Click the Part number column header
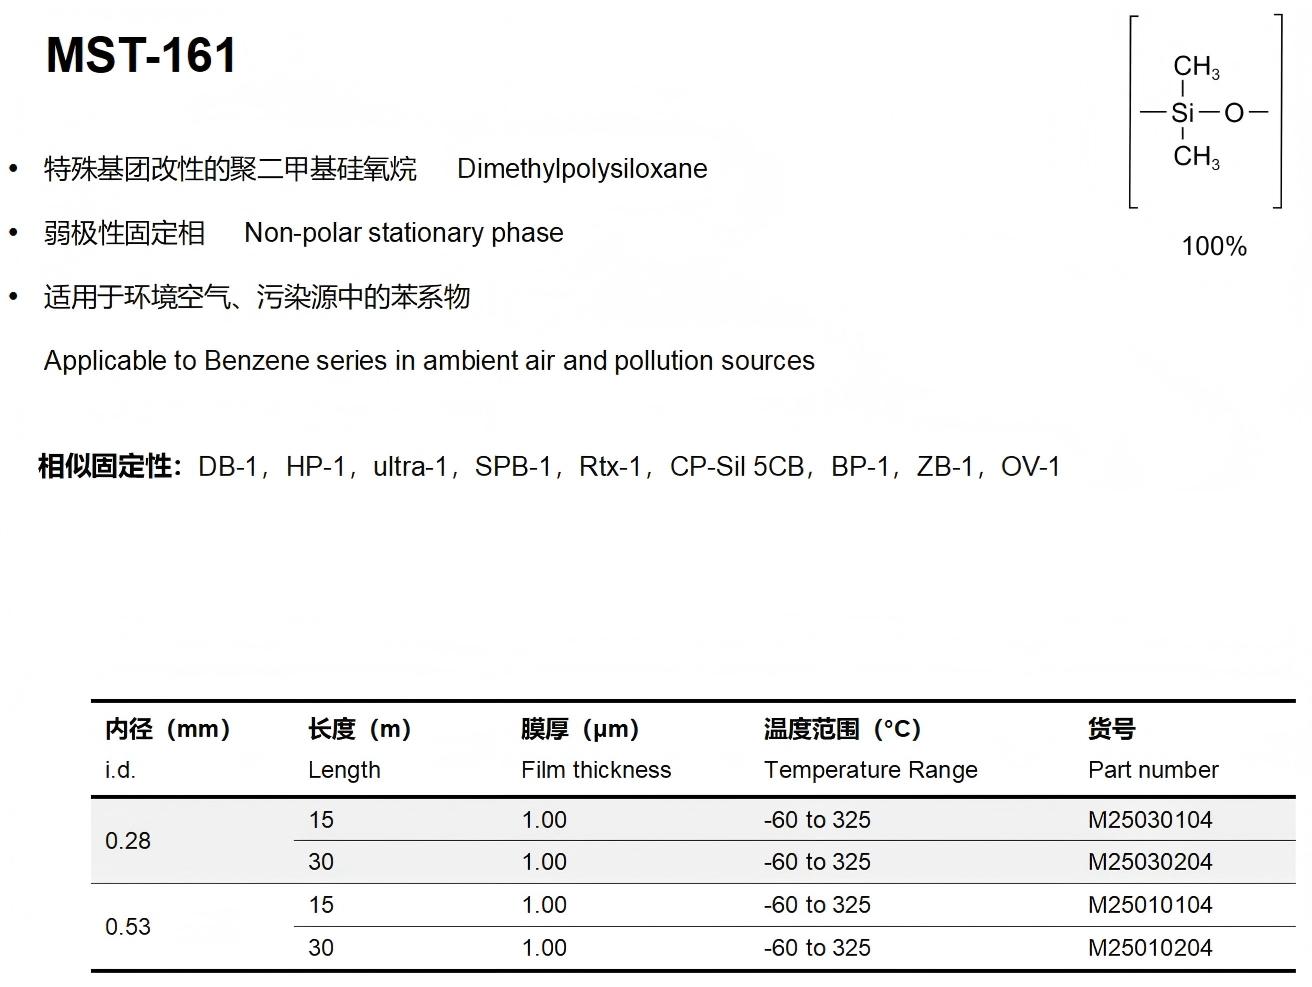 coord(1153,770)
